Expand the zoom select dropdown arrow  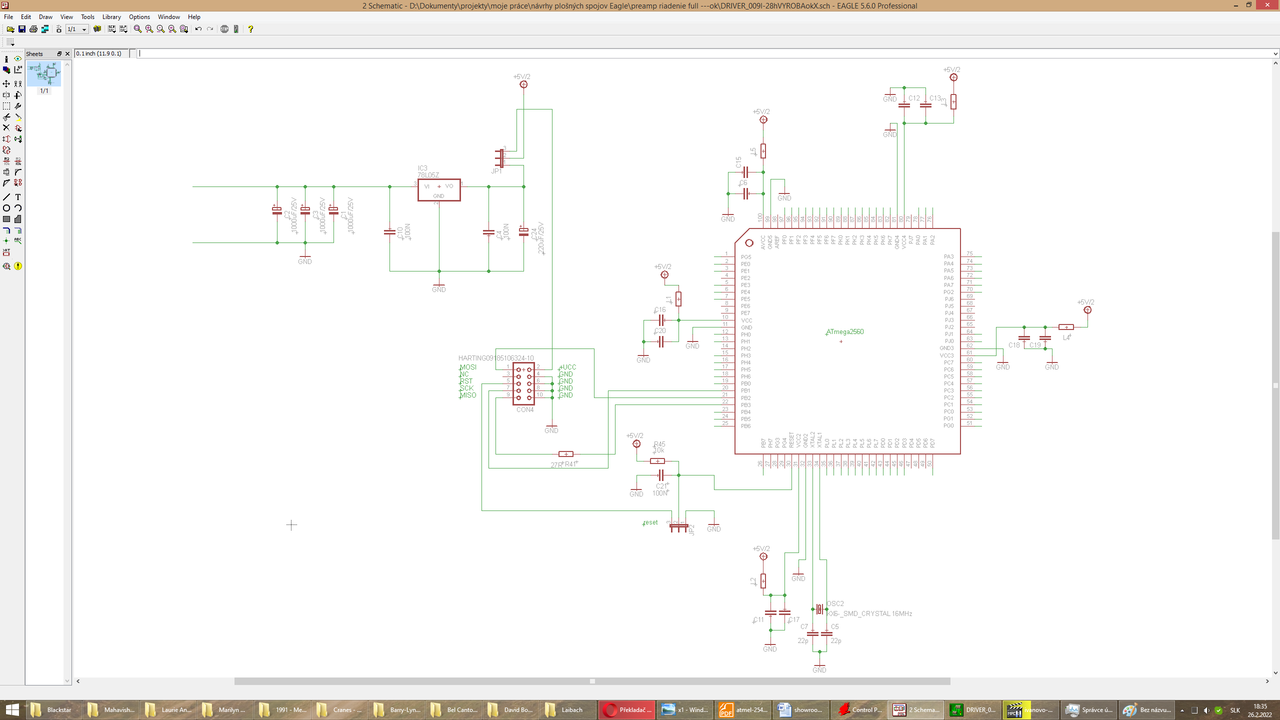coord(186,31)
